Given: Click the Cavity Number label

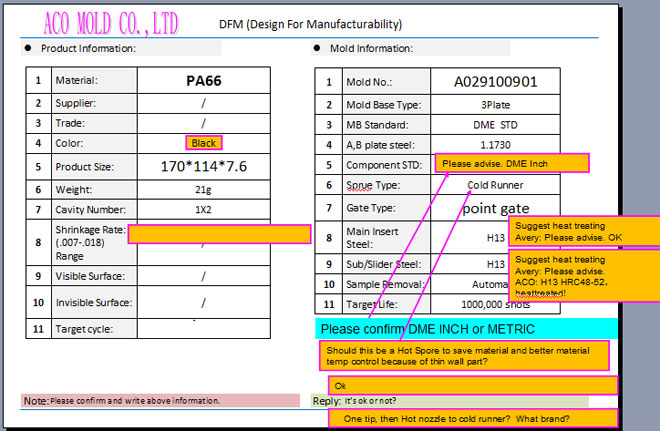Looking at the screenshot, I should (90, 210).
